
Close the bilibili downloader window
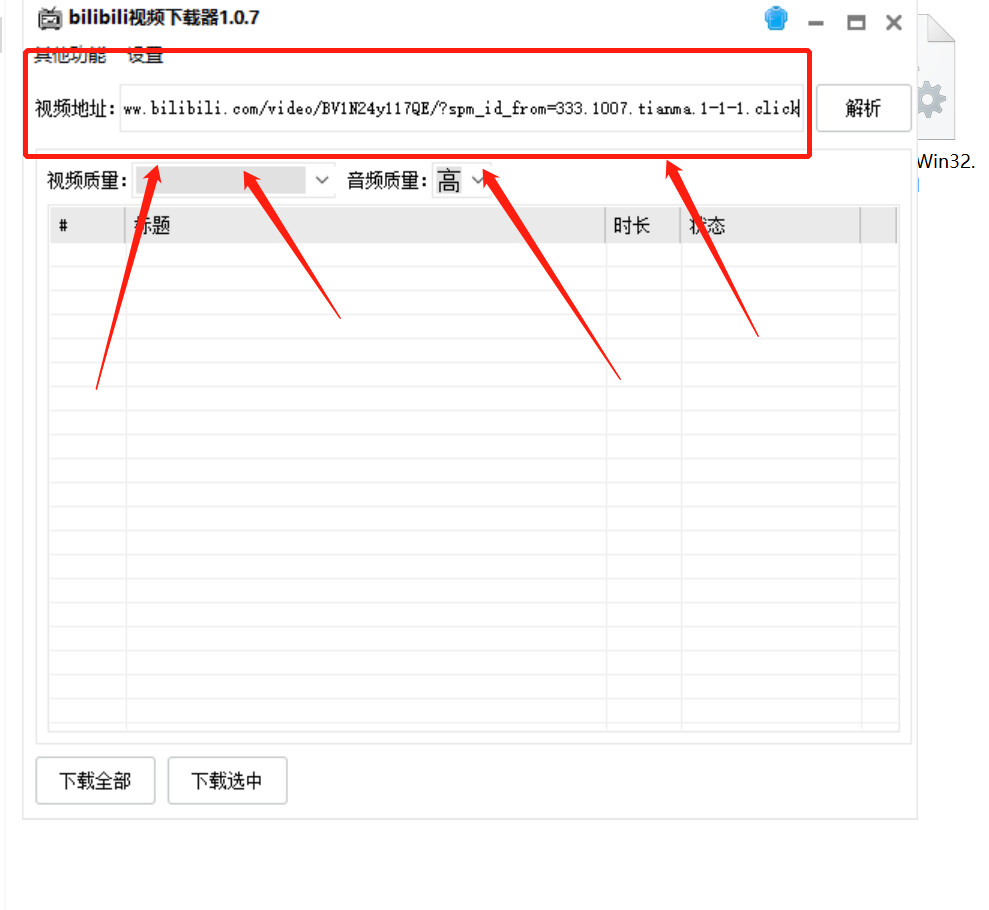(894, 23)
